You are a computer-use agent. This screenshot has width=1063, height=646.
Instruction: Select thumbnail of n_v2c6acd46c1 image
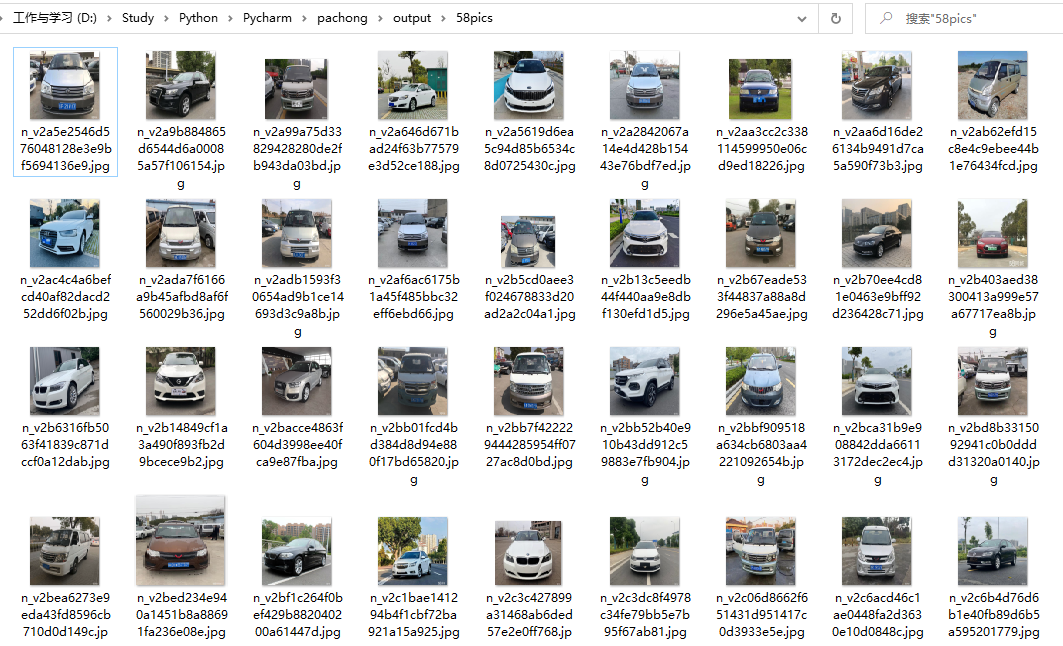point(877,551)
